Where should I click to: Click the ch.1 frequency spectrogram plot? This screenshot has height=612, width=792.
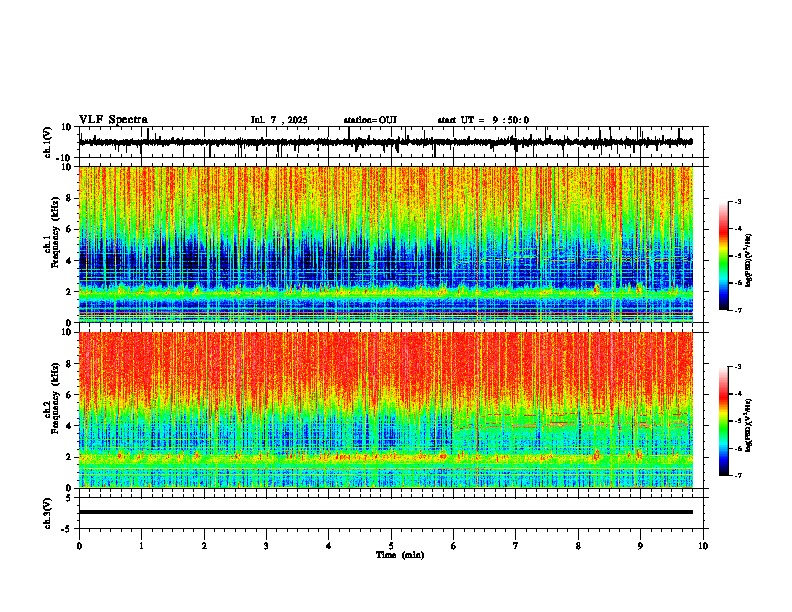(x=385, y=244)
